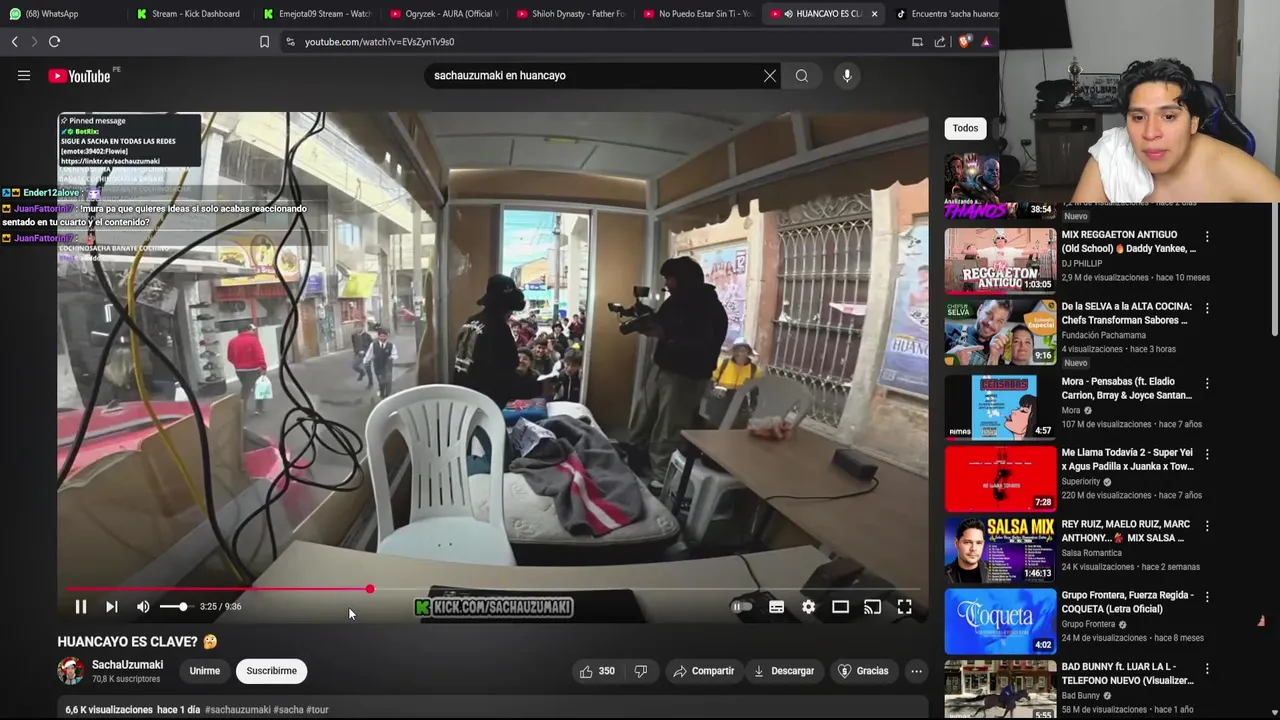Open Grupo Frontera COQUETA video
This screenshot has width=1280, height=720.
[1000, 620]
